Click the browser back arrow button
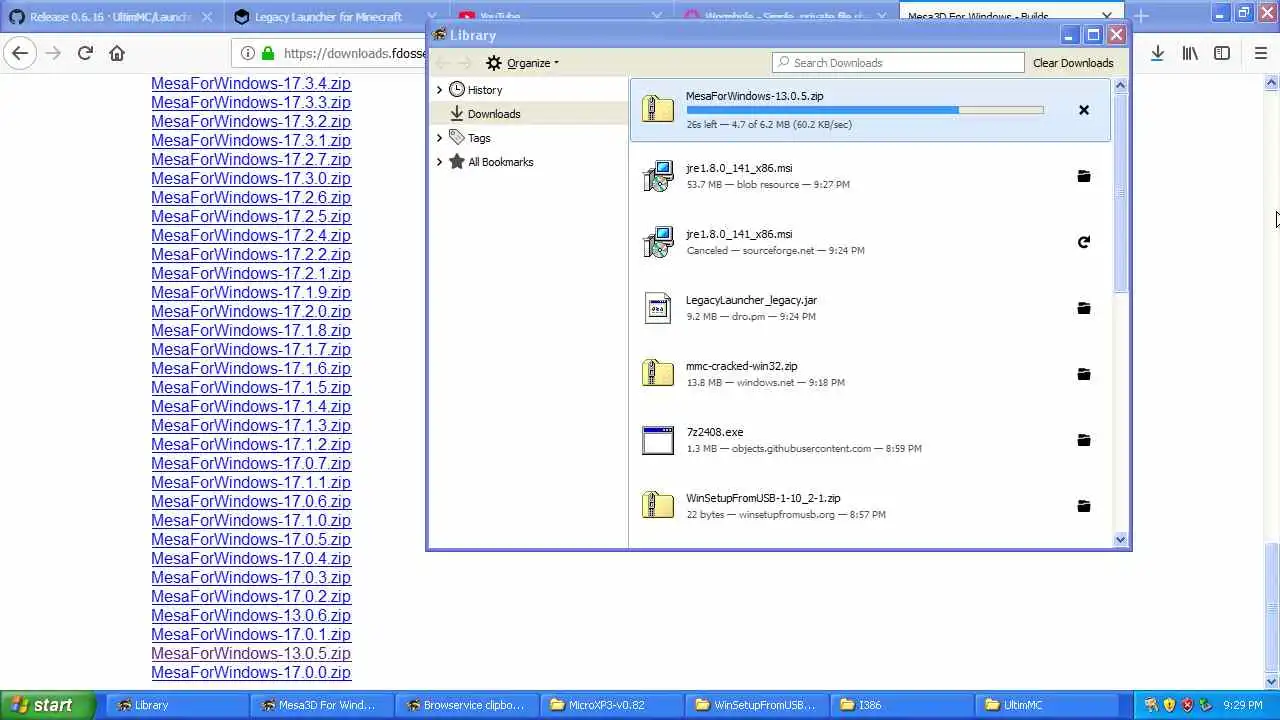This screenshot has width=1280, height=720. point(20,53)
